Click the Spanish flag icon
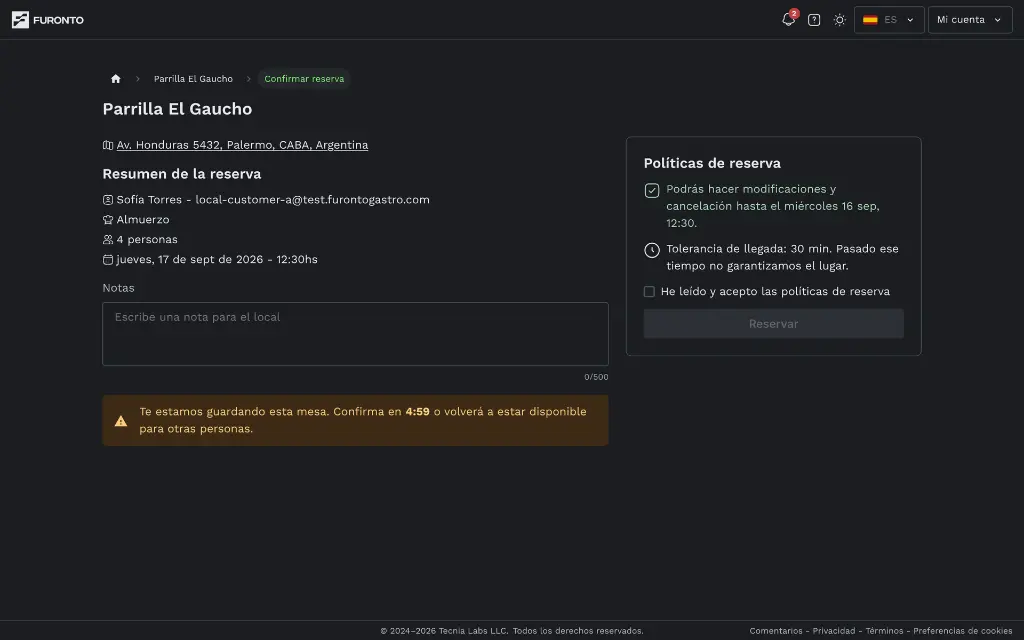1024x640 pixels. coord(870,20)
